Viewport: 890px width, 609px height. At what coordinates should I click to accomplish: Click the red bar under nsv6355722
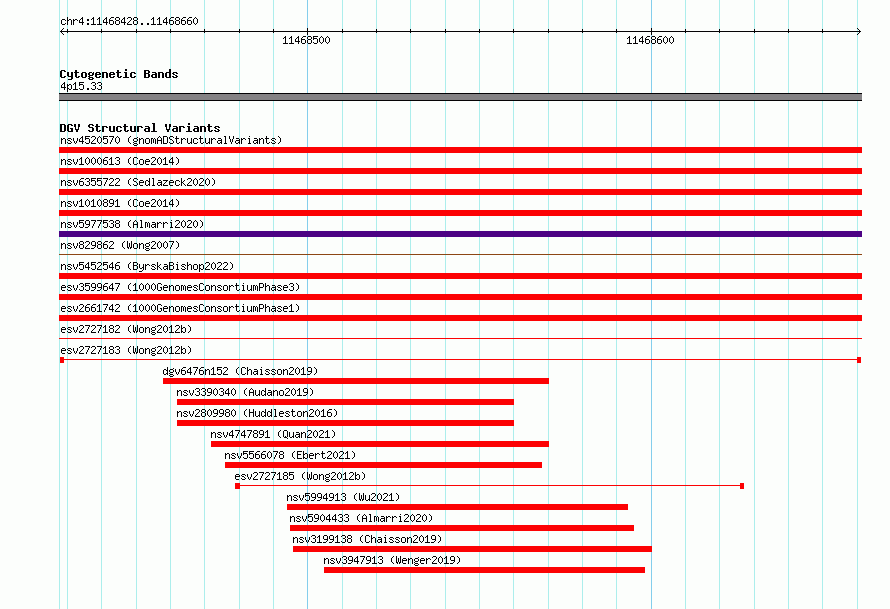460,192
